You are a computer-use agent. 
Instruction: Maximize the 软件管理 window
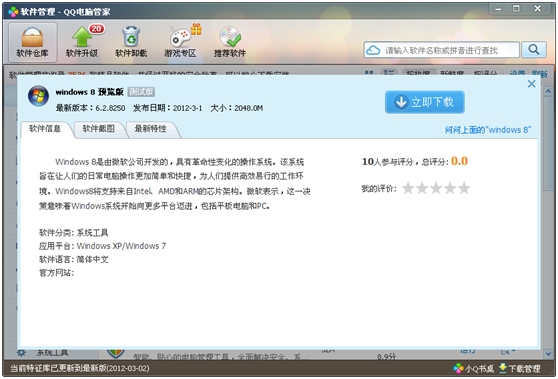click(x=516, y=9)
